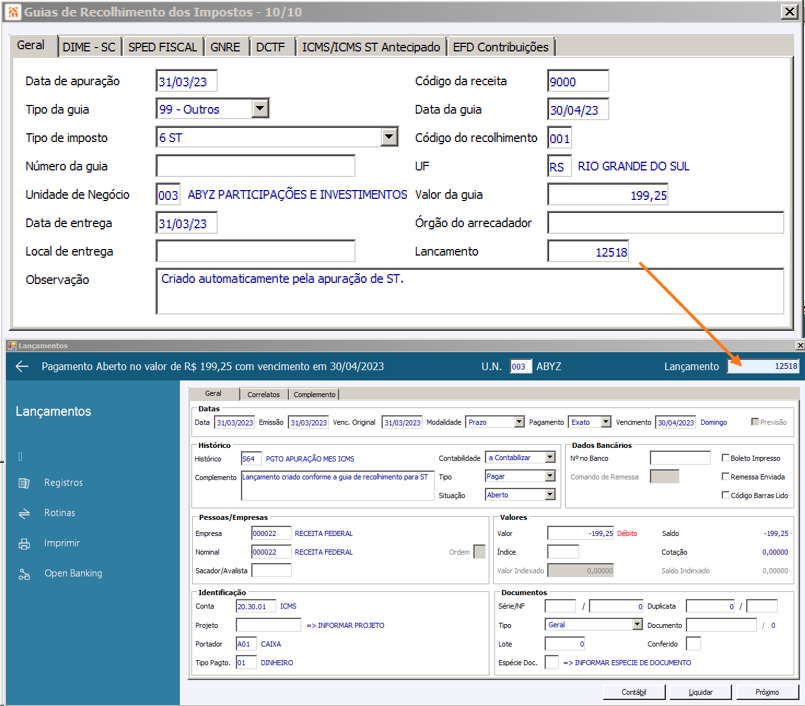Open the Complemento tab
This screenshot has width=805, height=706.
click(314, 394)
